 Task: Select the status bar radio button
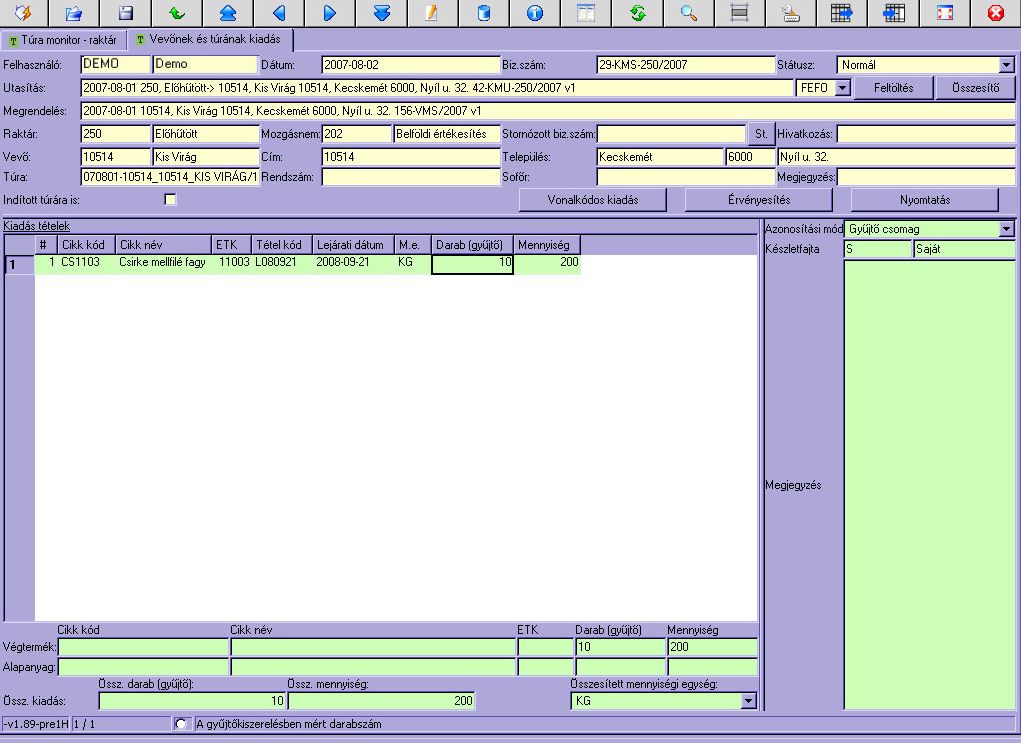pos(181,723)
